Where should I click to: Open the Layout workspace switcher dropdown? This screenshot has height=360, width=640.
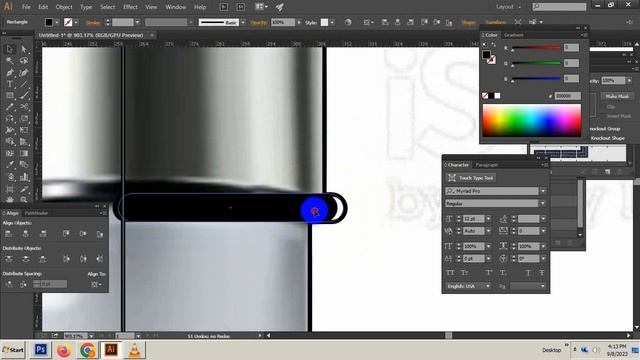(509, 7)
